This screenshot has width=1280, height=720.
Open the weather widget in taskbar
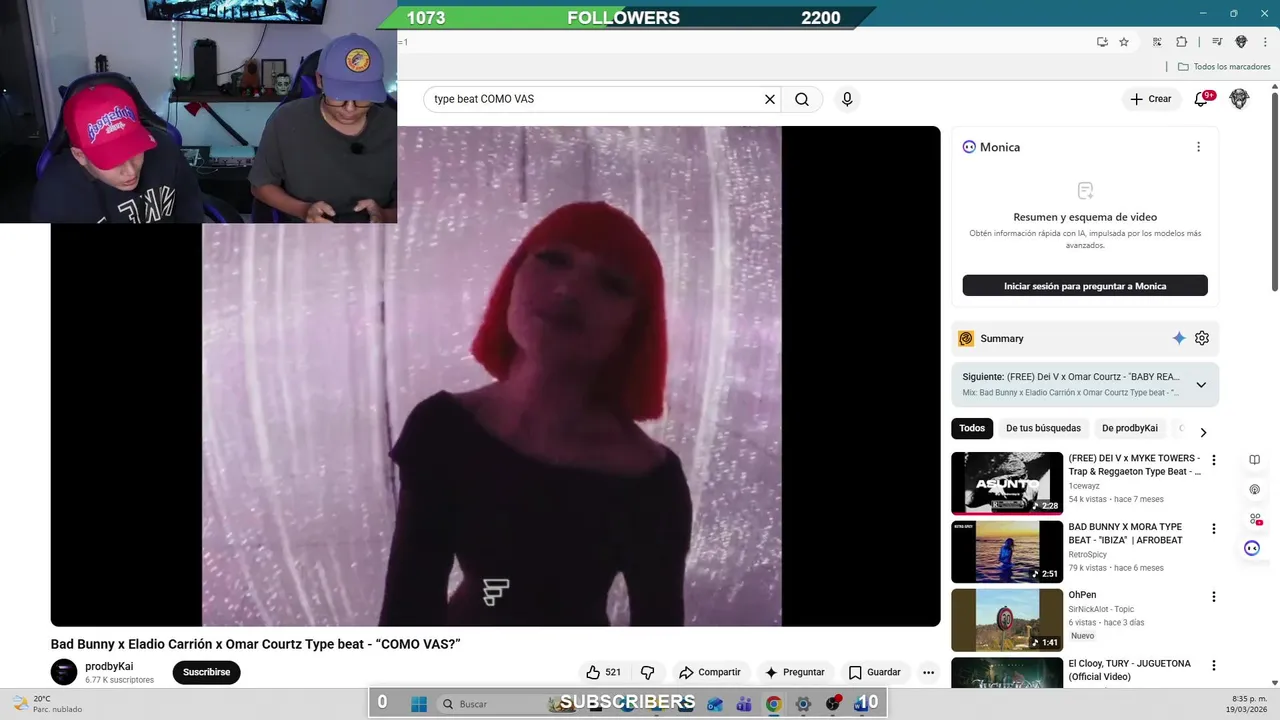coord(46,704)
